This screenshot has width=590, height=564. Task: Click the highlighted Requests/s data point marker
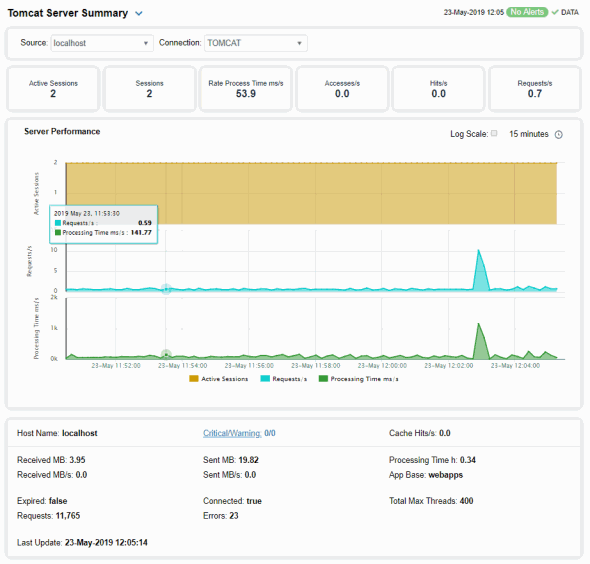[x=166, y=289]
